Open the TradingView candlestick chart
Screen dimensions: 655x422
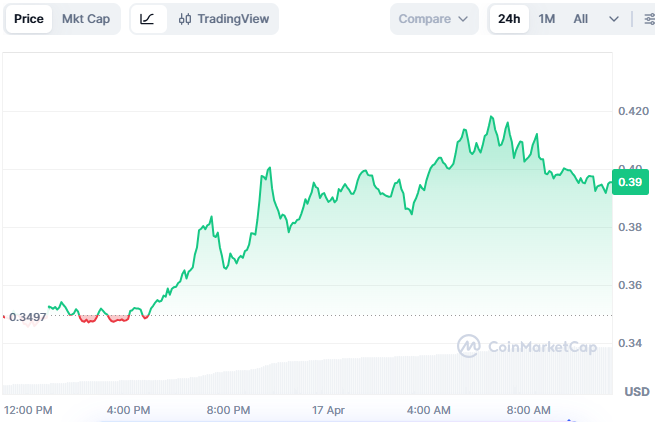tap(223, 19)
